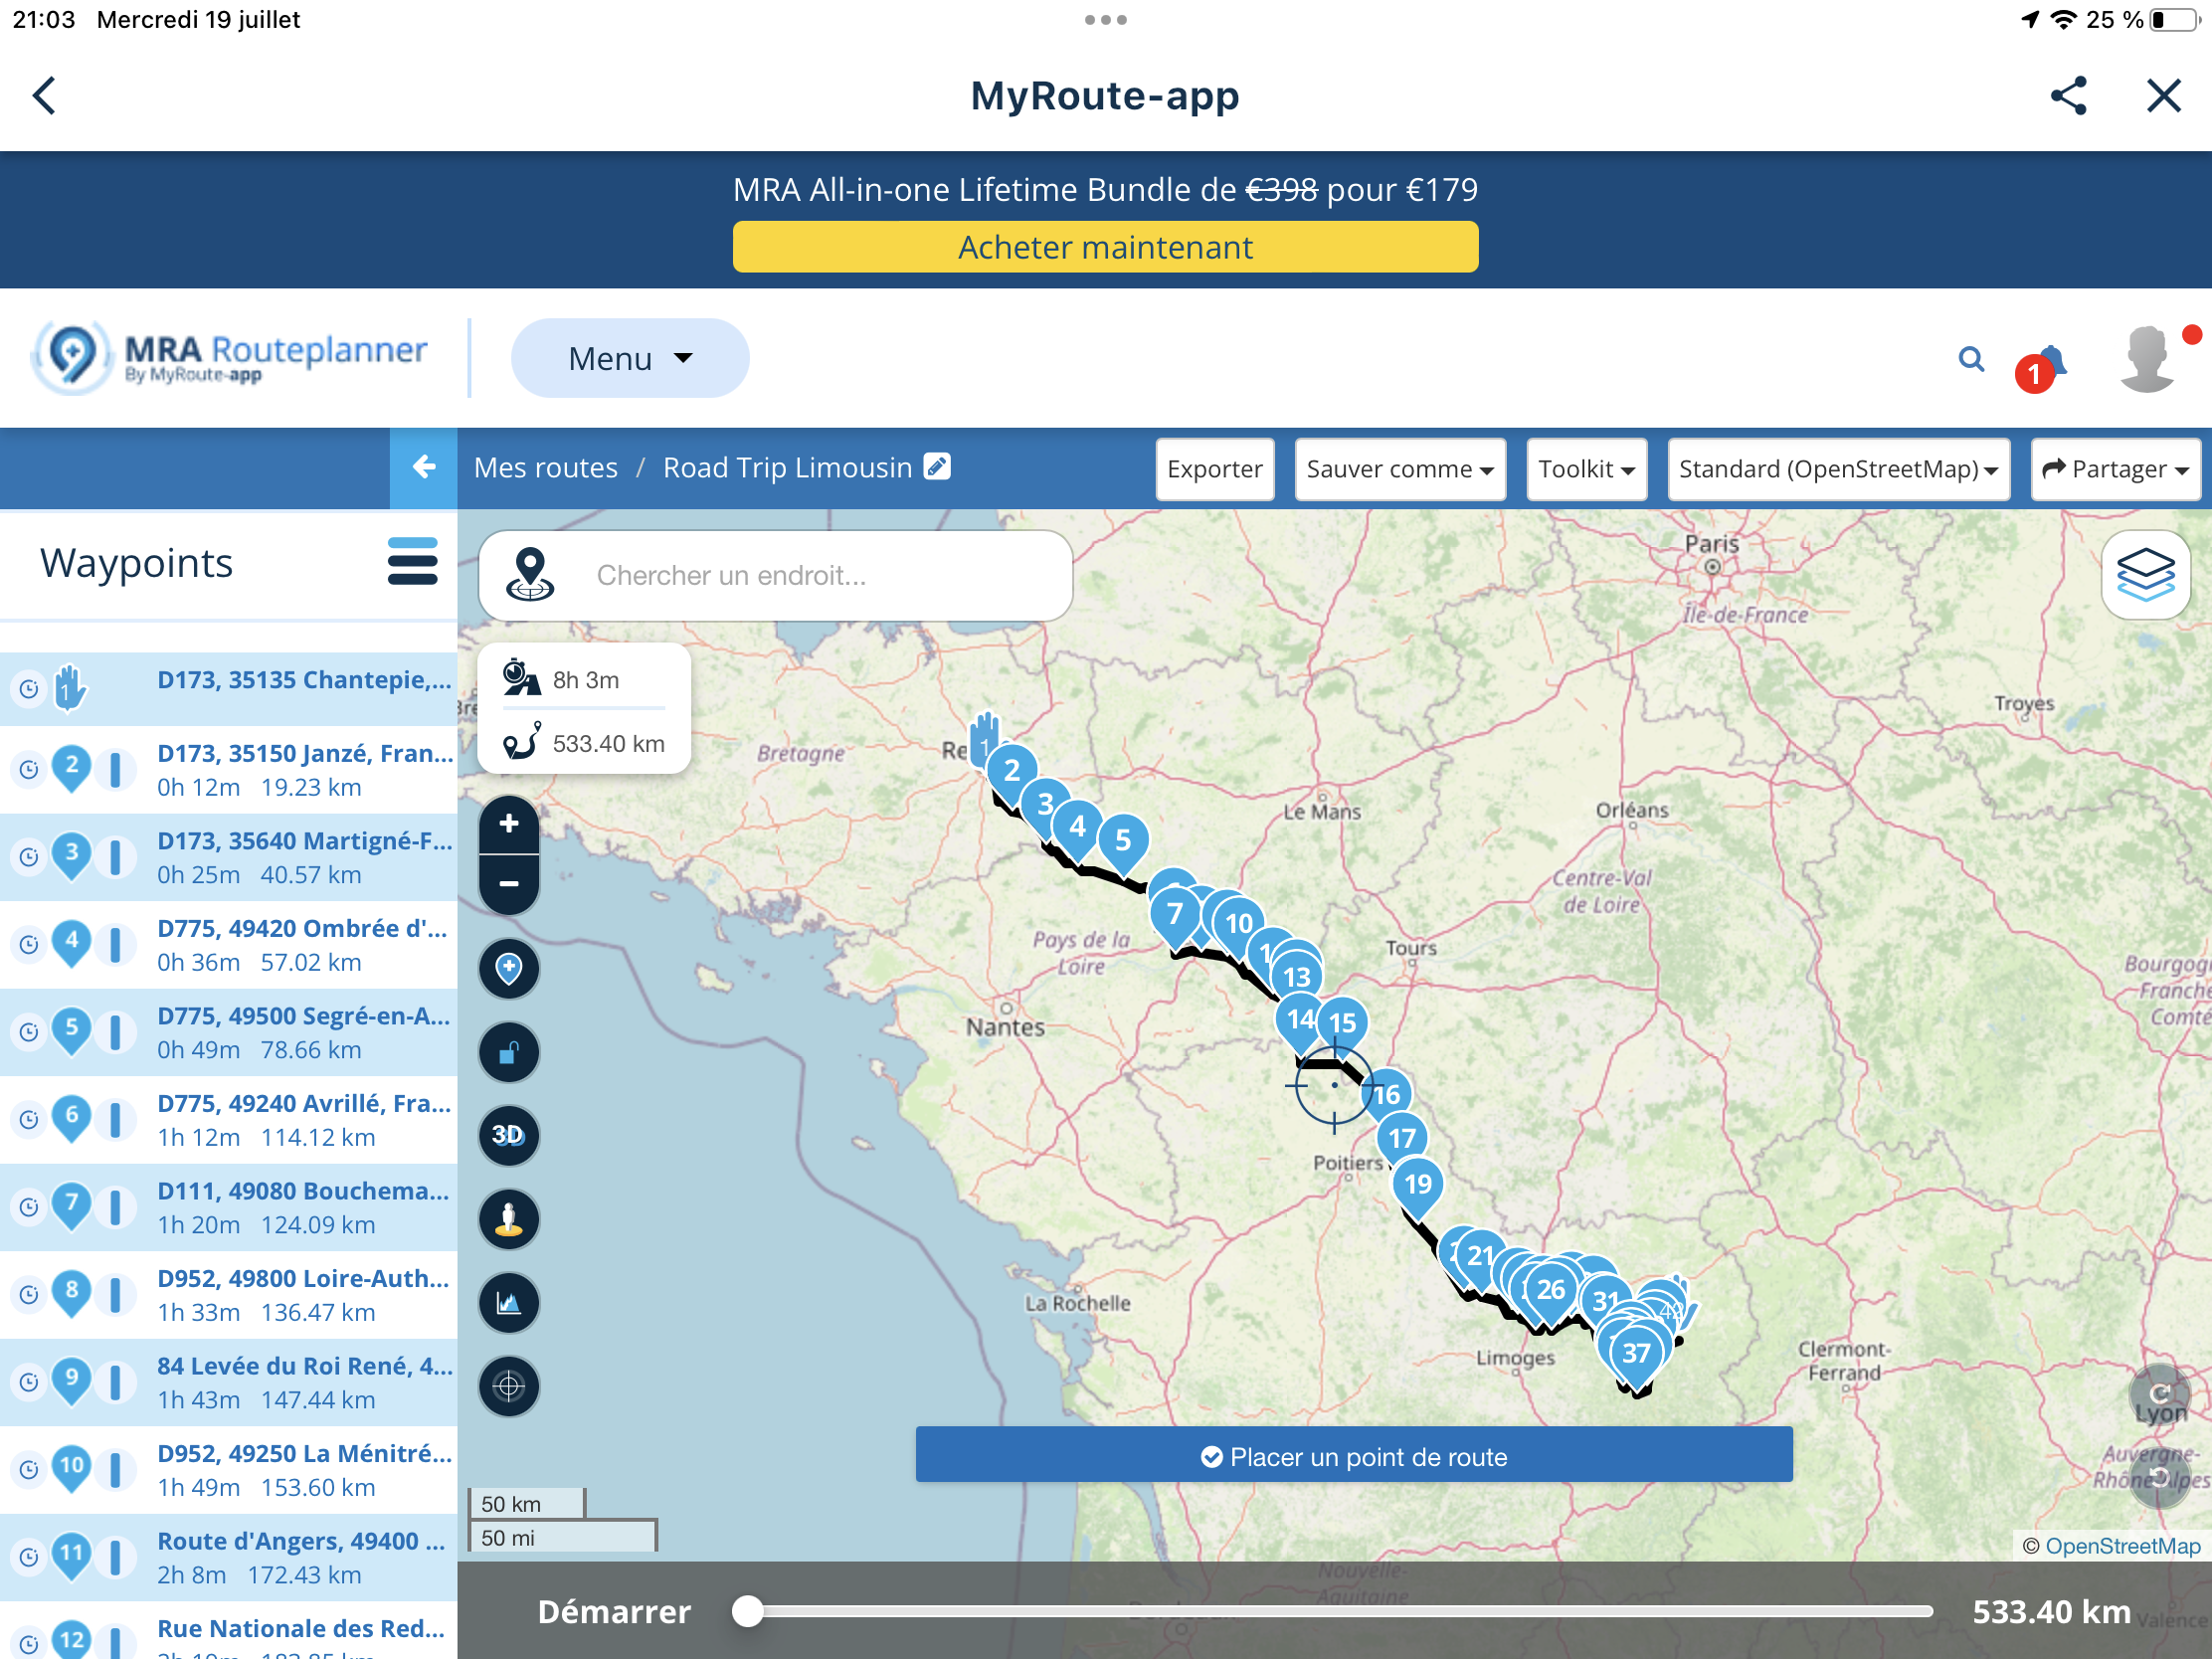Toggle 3D map view
The image size is (2212, 1659).
(x=509, y=1135)
